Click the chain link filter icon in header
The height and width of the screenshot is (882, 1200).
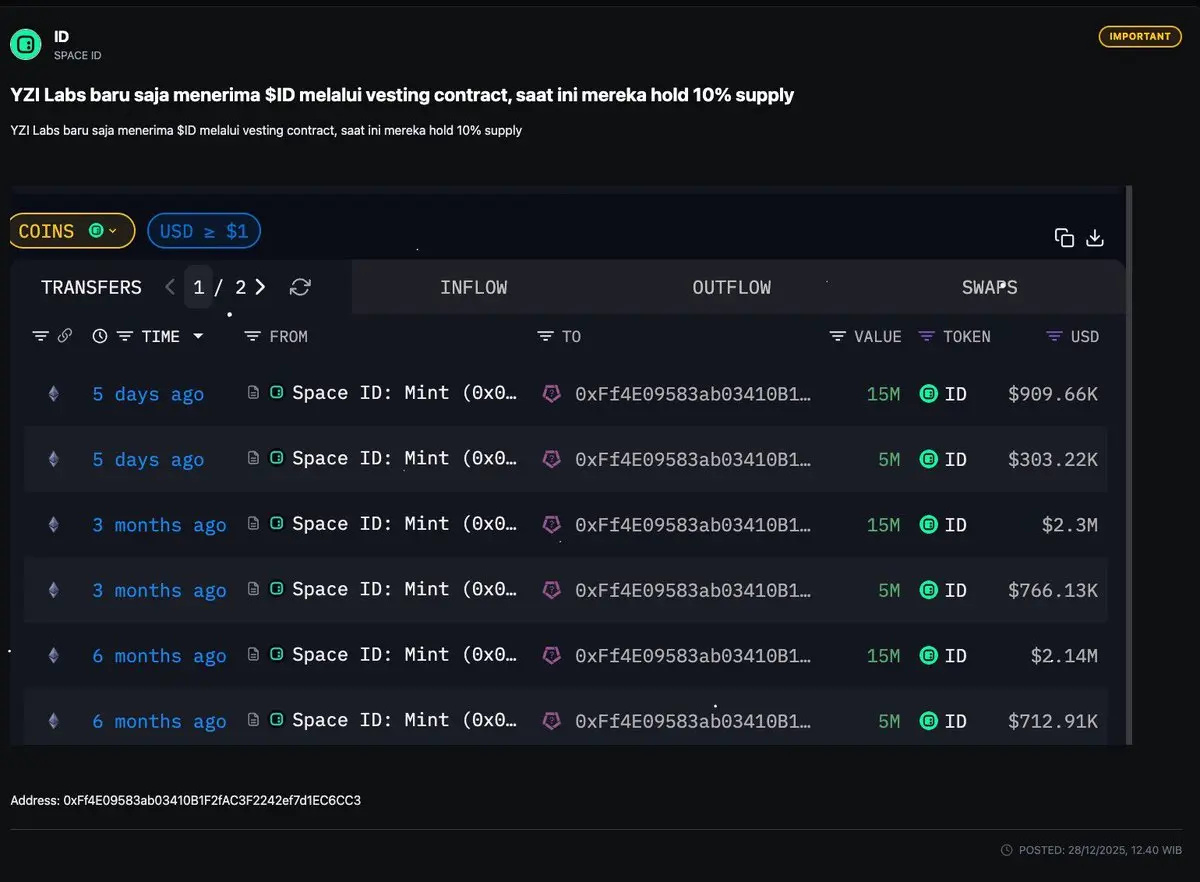click(x=65, y=337)
